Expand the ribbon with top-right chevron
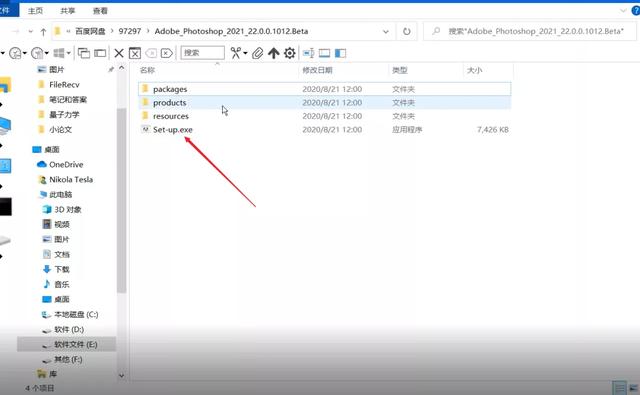Screen dimensions: 640x395 pos(623,11)
